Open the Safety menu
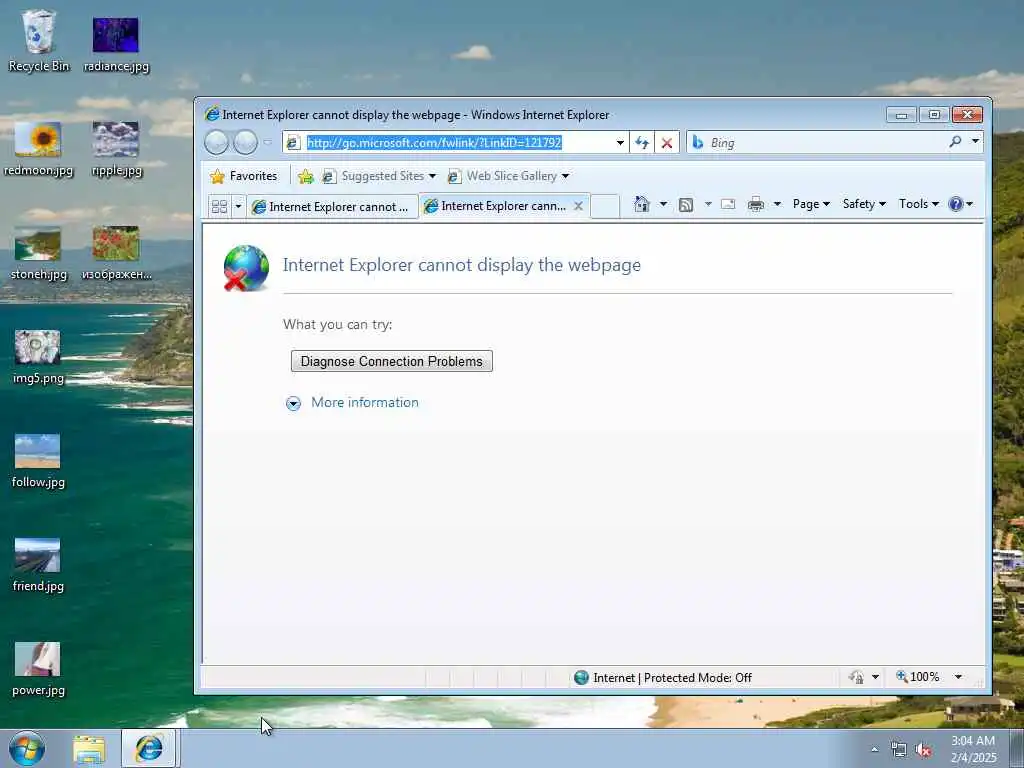Screen dimensions: 1024x768 [864, 204]
